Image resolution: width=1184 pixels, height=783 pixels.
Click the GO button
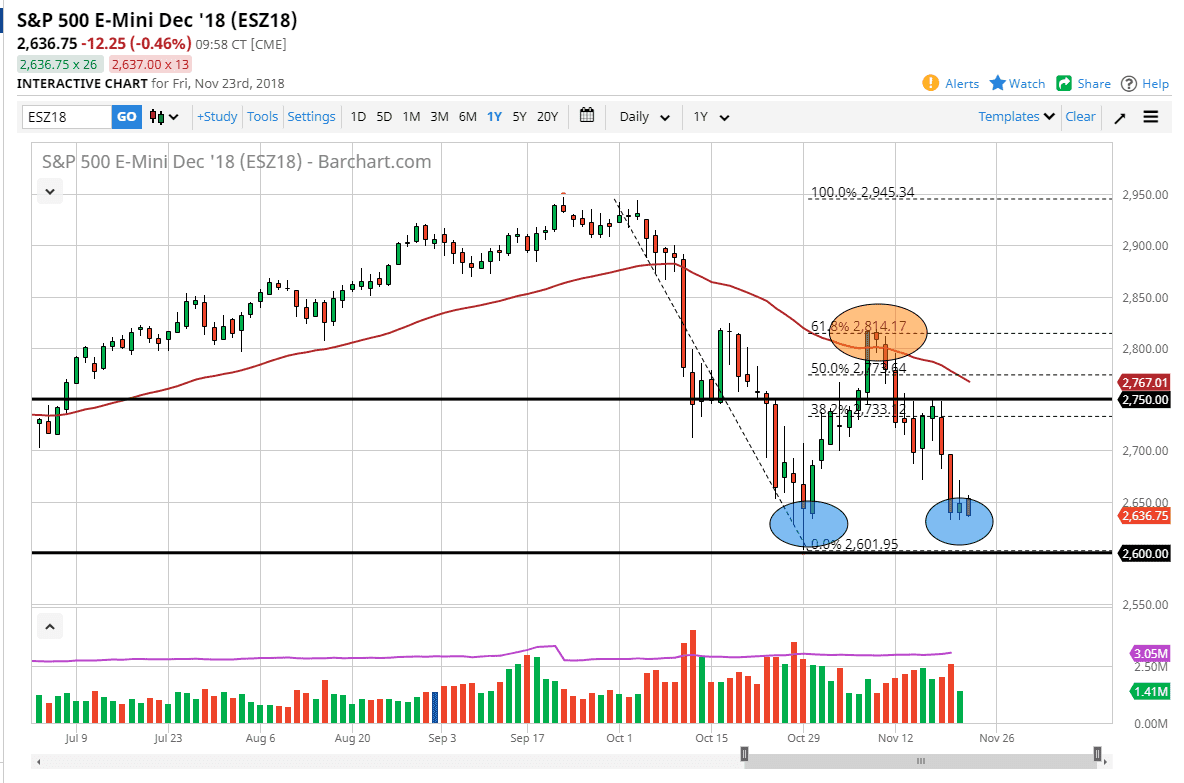[x=127, y=117]
